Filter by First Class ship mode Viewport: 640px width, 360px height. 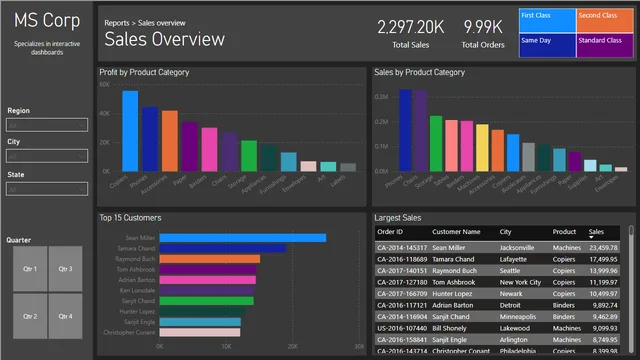pyautogui.click(x=547, y=20)
